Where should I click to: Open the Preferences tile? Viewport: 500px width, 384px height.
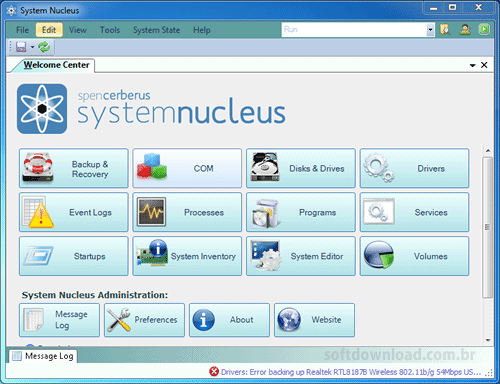(x=144, y=320)
